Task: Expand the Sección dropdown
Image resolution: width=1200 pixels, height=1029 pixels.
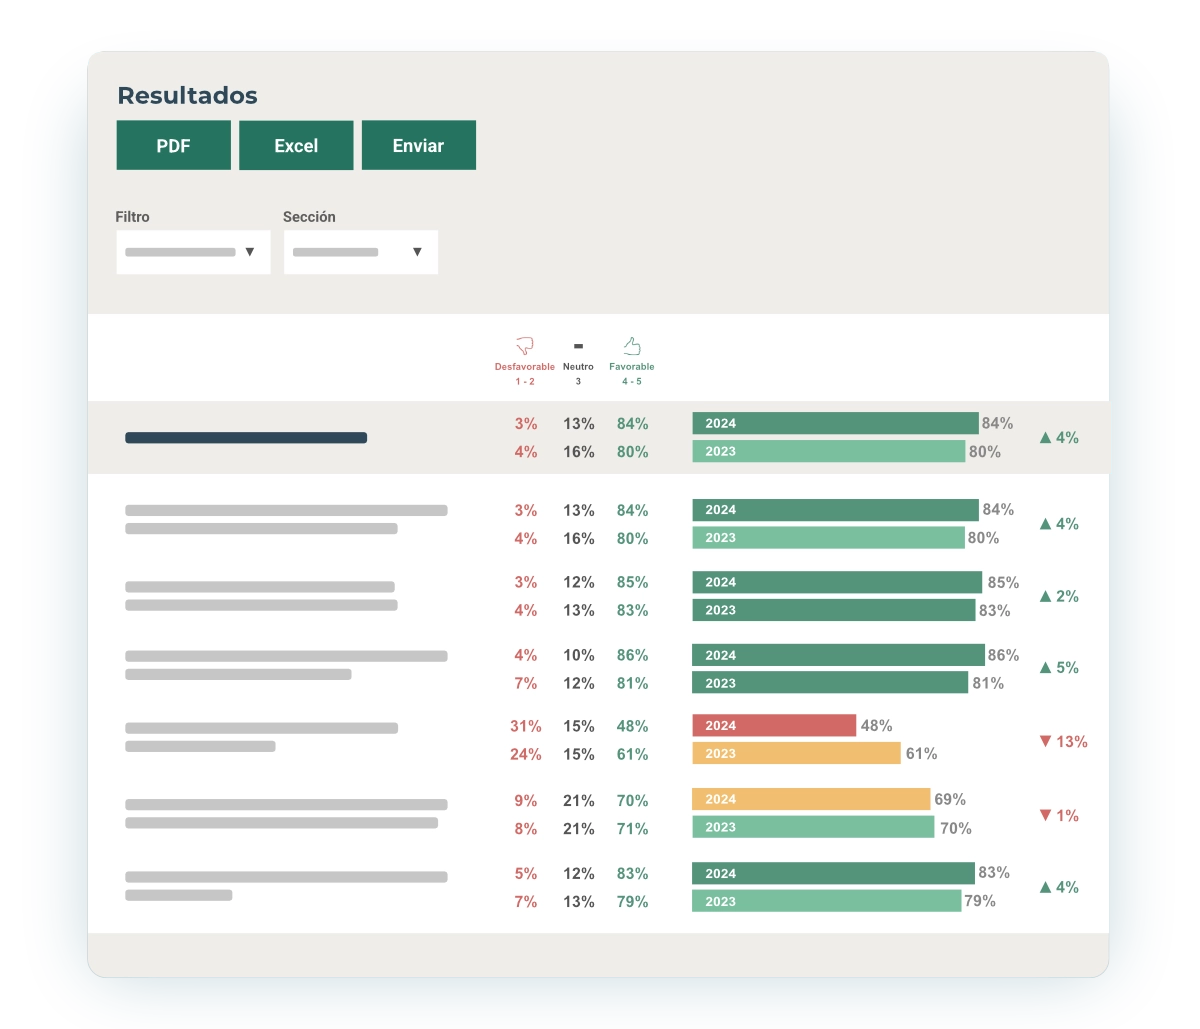Action: (360, 252)
